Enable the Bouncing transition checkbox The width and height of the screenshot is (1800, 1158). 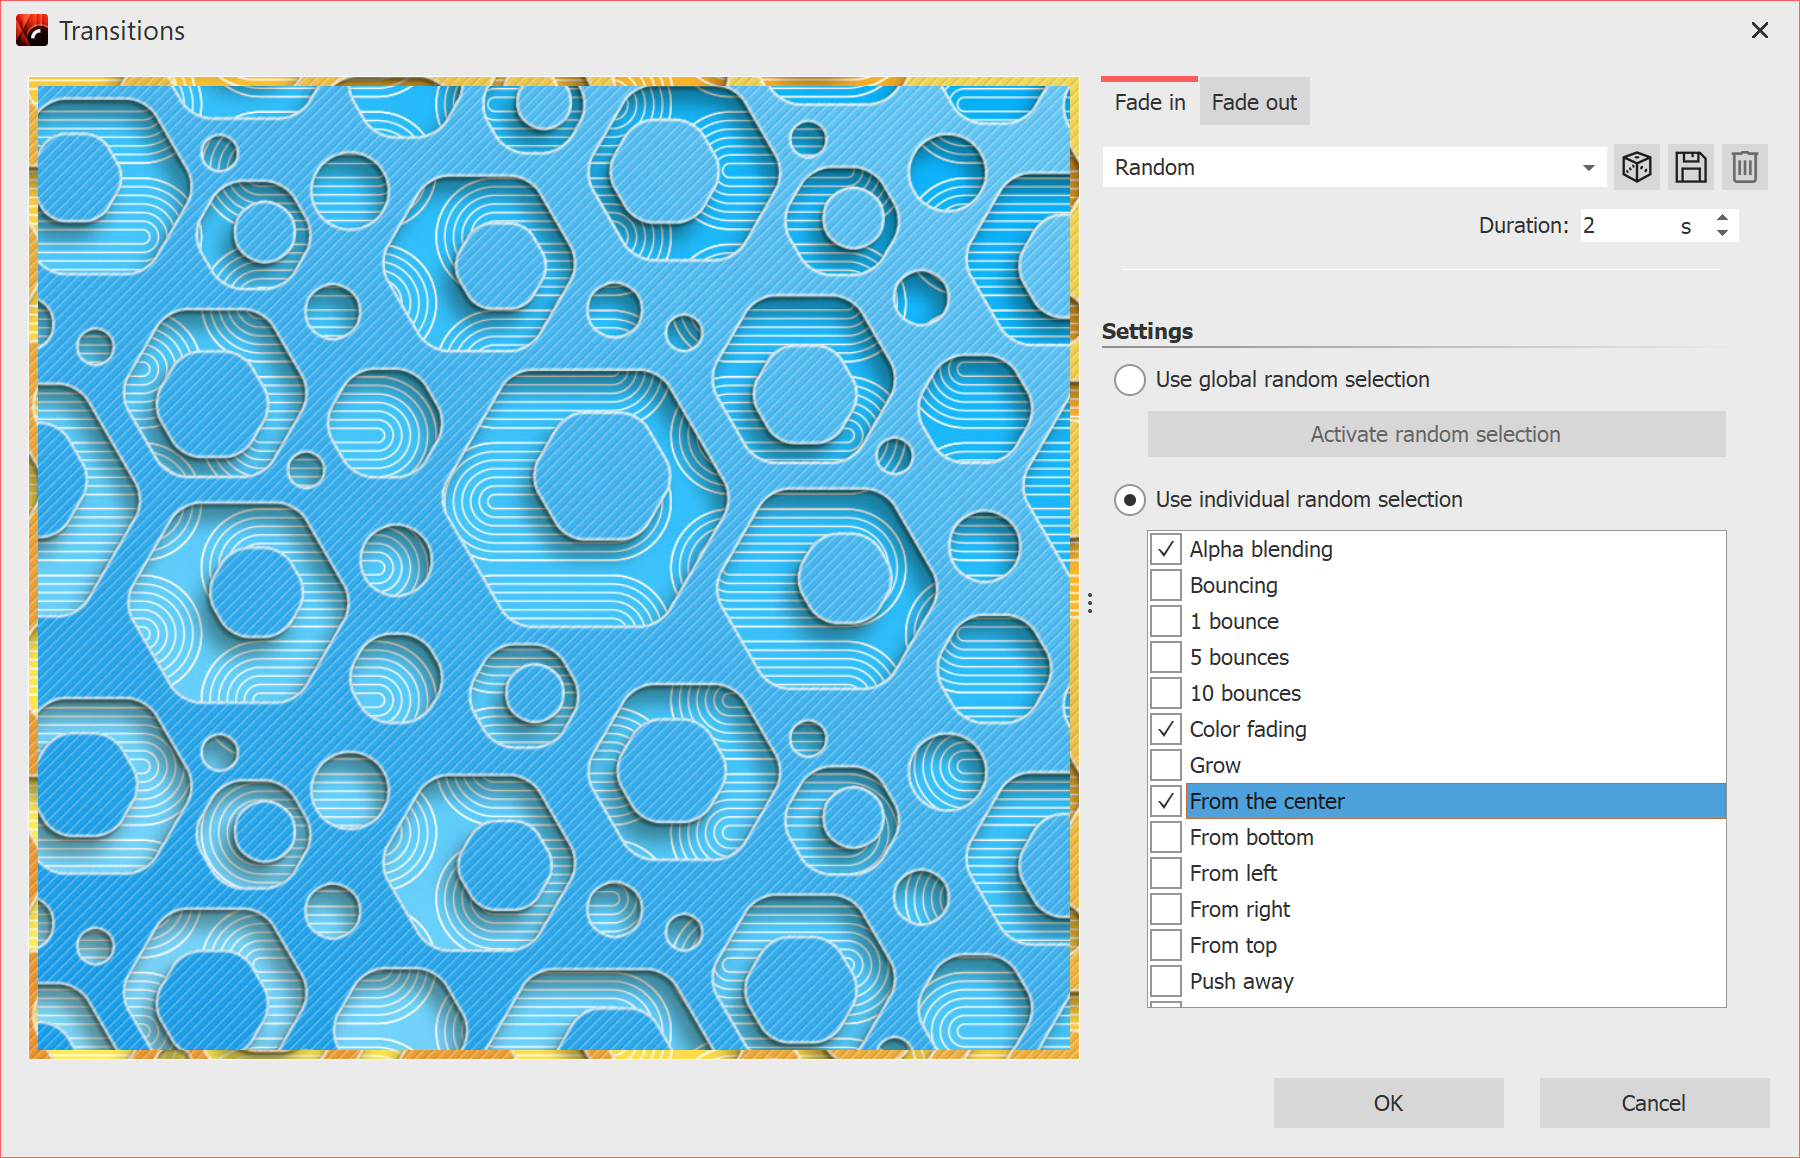1166,585
